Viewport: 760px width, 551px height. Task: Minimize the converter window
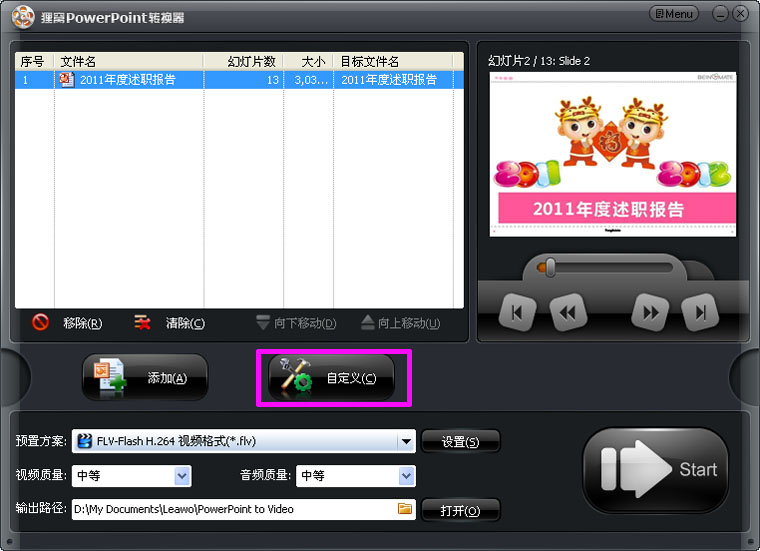pos(720,14)
